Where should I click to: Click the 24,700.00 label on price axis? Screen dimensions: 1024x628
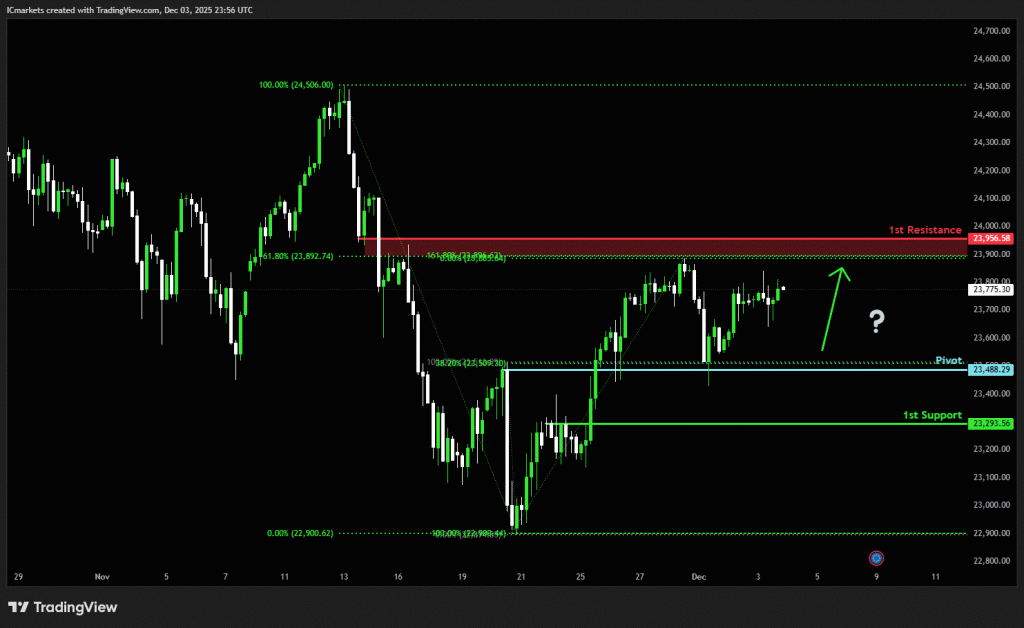pos(991,31)
